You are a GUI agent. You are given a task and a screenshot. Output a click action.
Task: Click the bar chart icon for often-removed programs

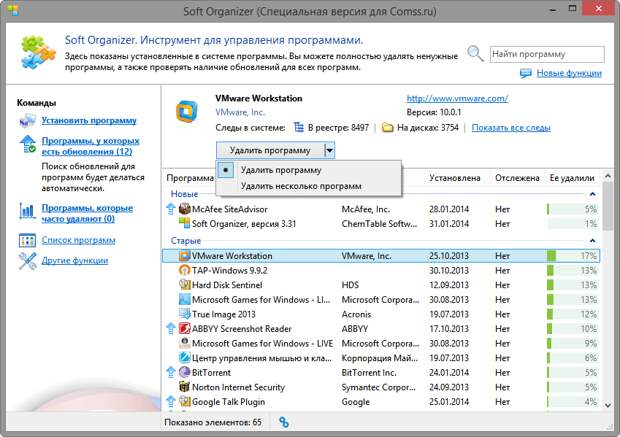[27, 211]
